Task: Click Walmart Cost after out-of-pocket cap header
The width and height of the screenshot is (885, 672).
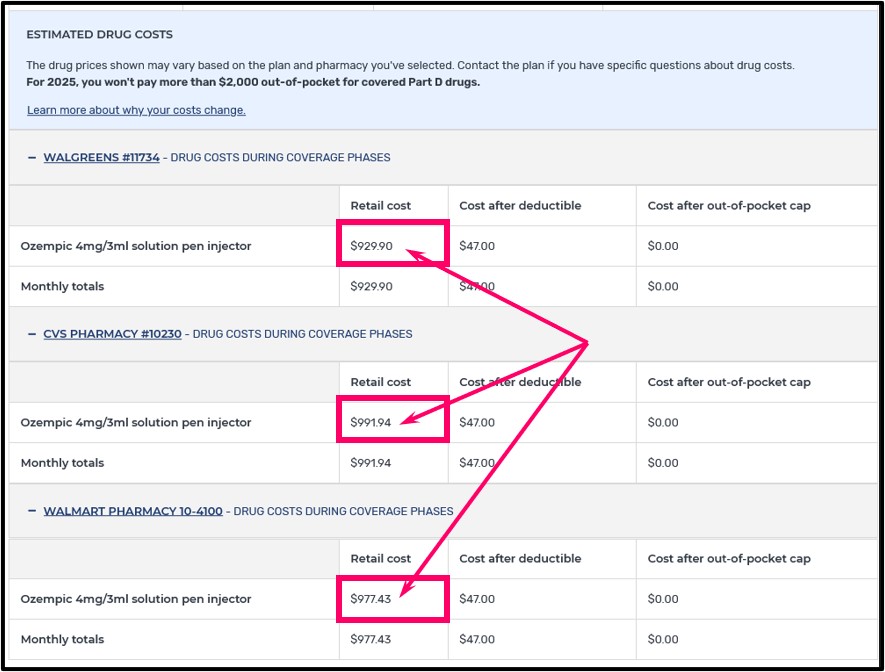Action: click(729, 559)
